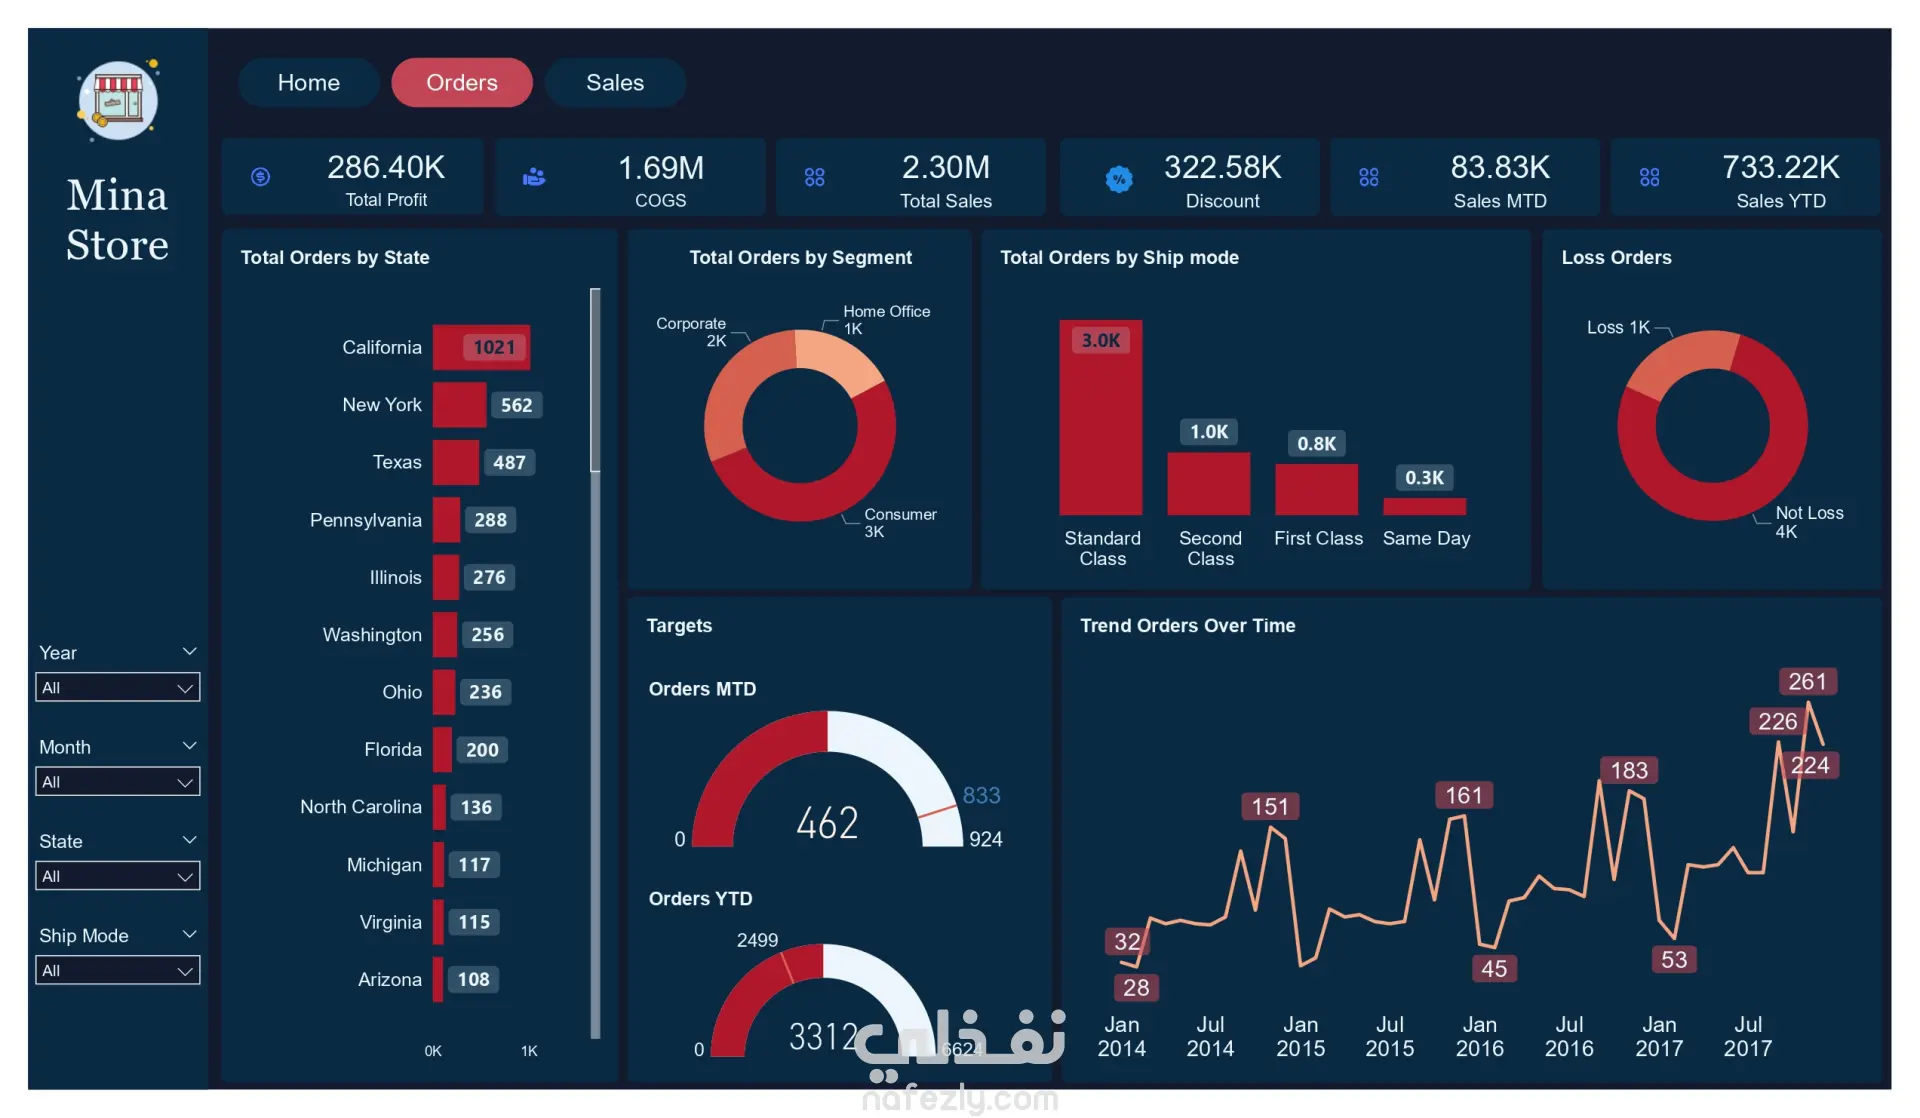Collapse the Month slicer header chevron

(189, 746)
